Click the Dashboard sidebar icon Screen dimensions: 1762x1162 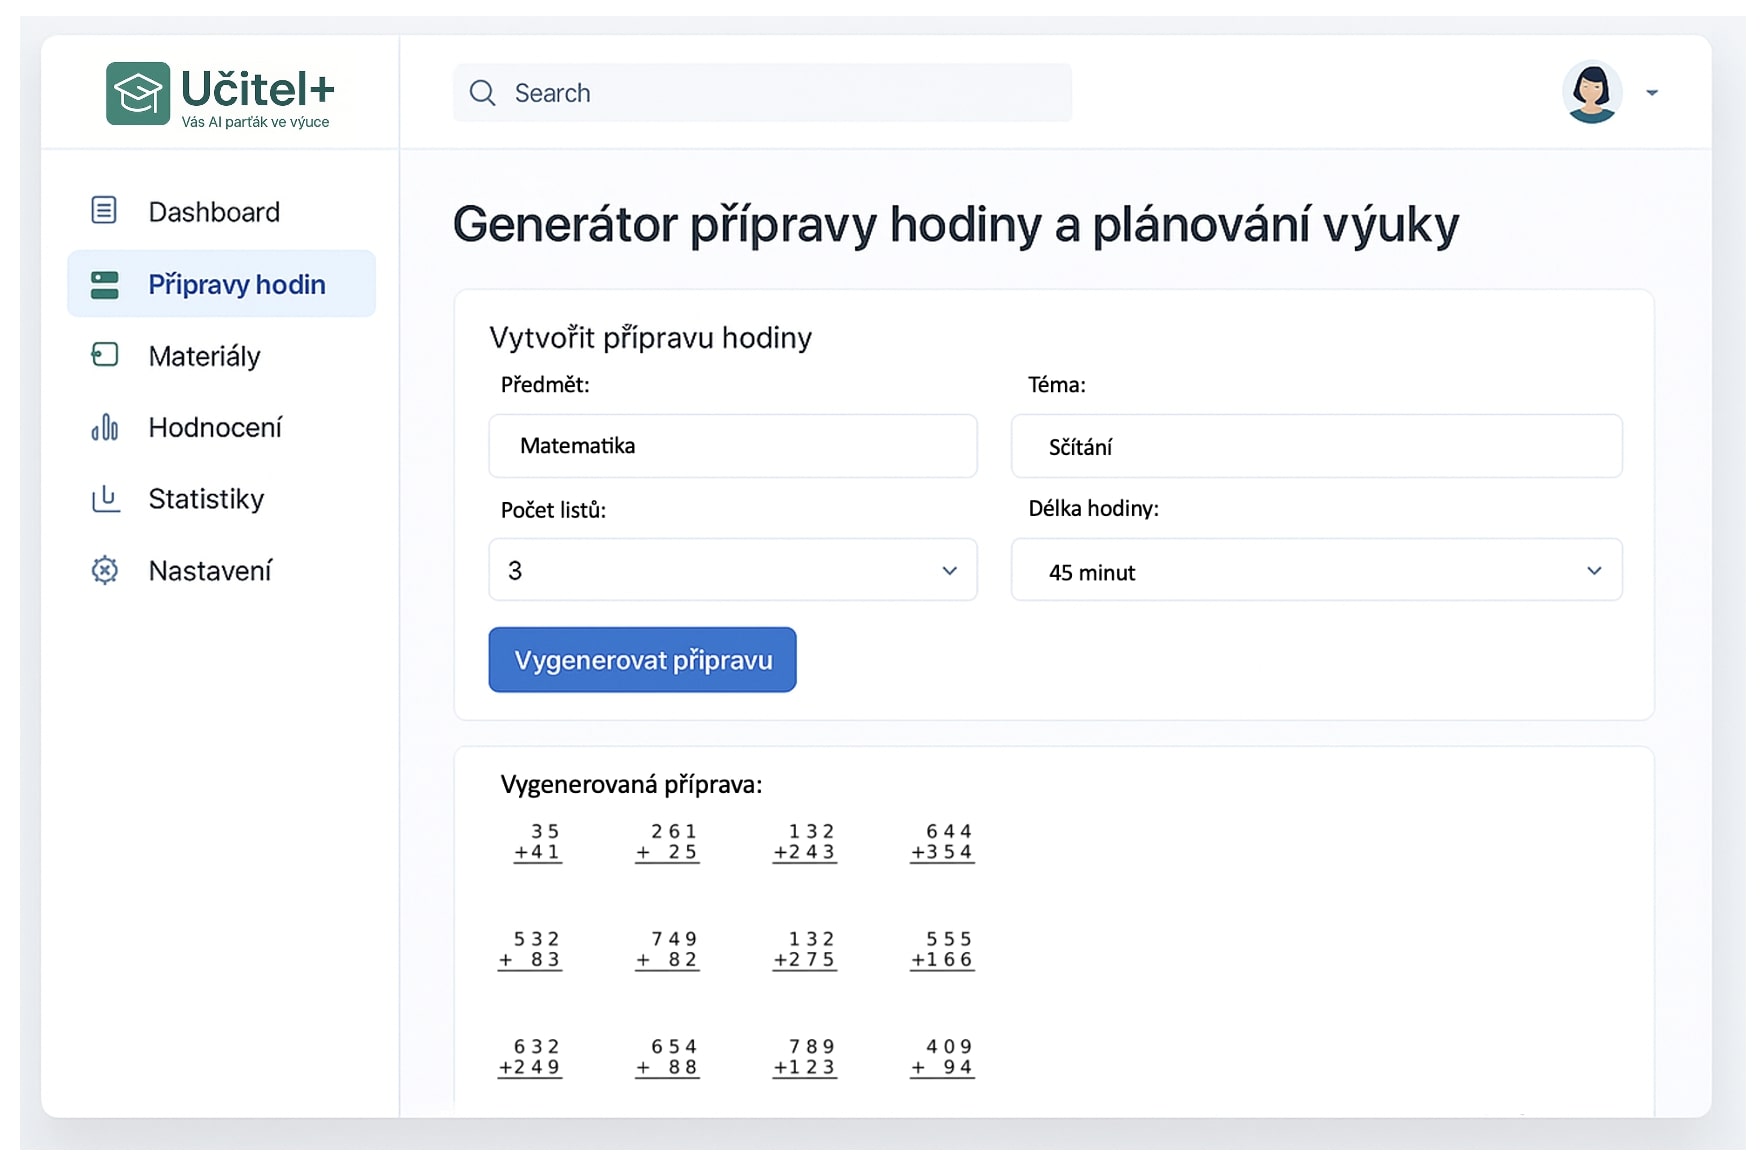click(x=104, y=211)
